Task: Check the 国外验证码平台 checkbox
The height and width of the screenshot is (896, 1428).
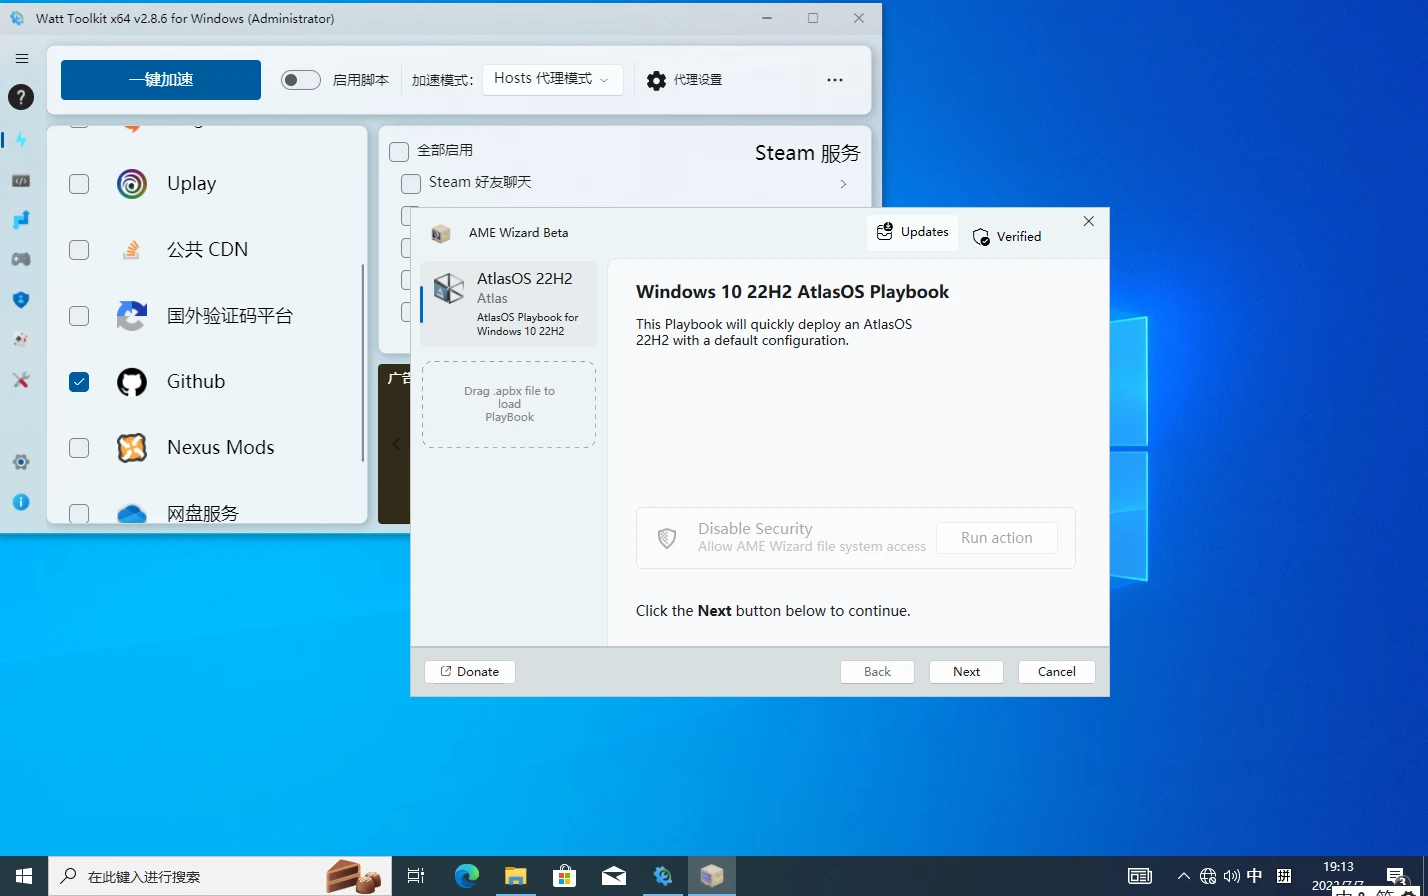Action: [x=79, y=316]
